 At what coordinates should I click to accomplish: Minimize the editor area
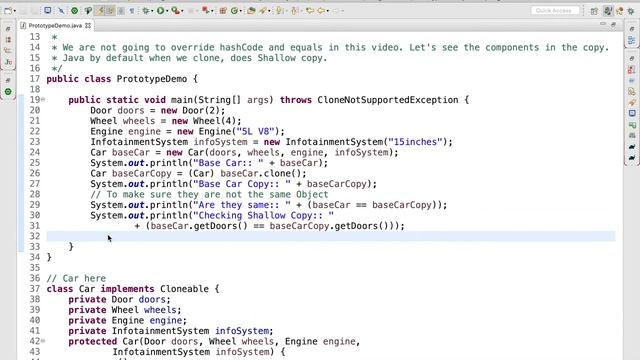603,24
